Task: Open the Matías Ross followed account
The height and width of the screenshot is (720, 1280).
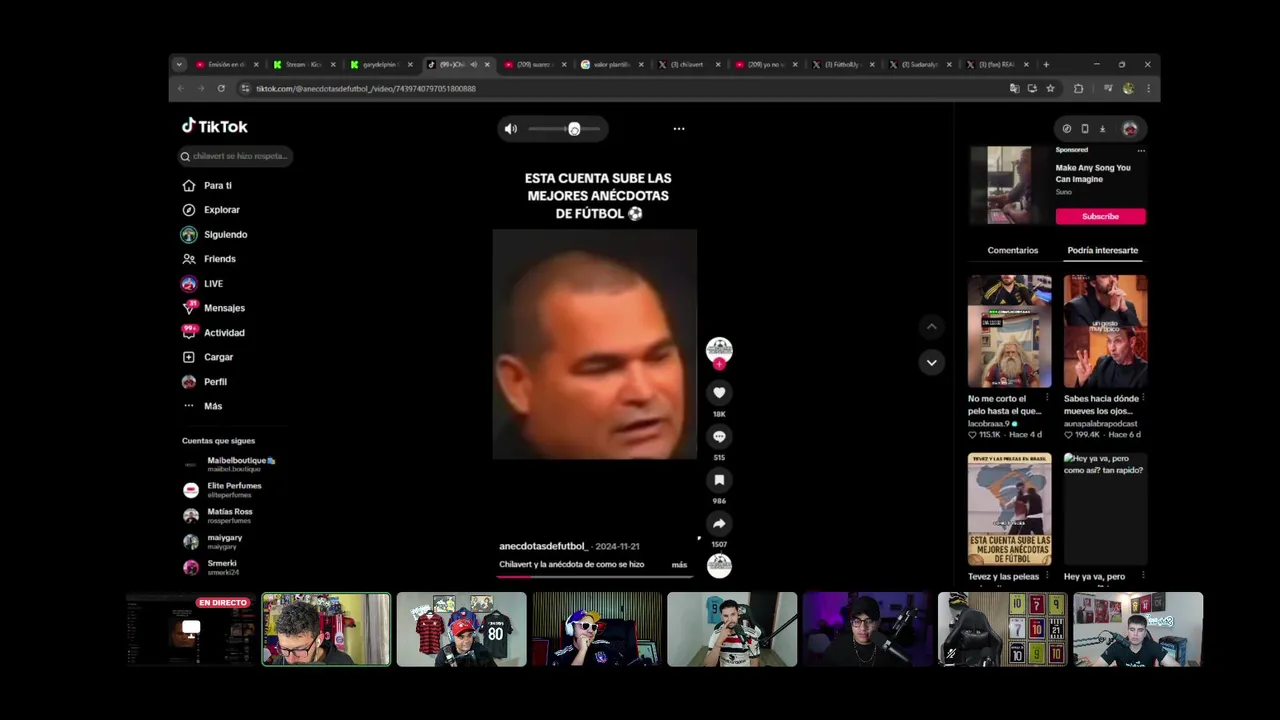Action: point(218,516)
